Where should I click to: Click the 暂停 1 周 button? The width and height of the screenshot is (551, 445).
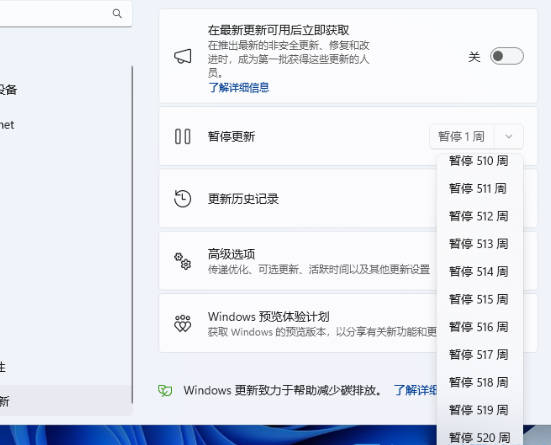(462, 136)
